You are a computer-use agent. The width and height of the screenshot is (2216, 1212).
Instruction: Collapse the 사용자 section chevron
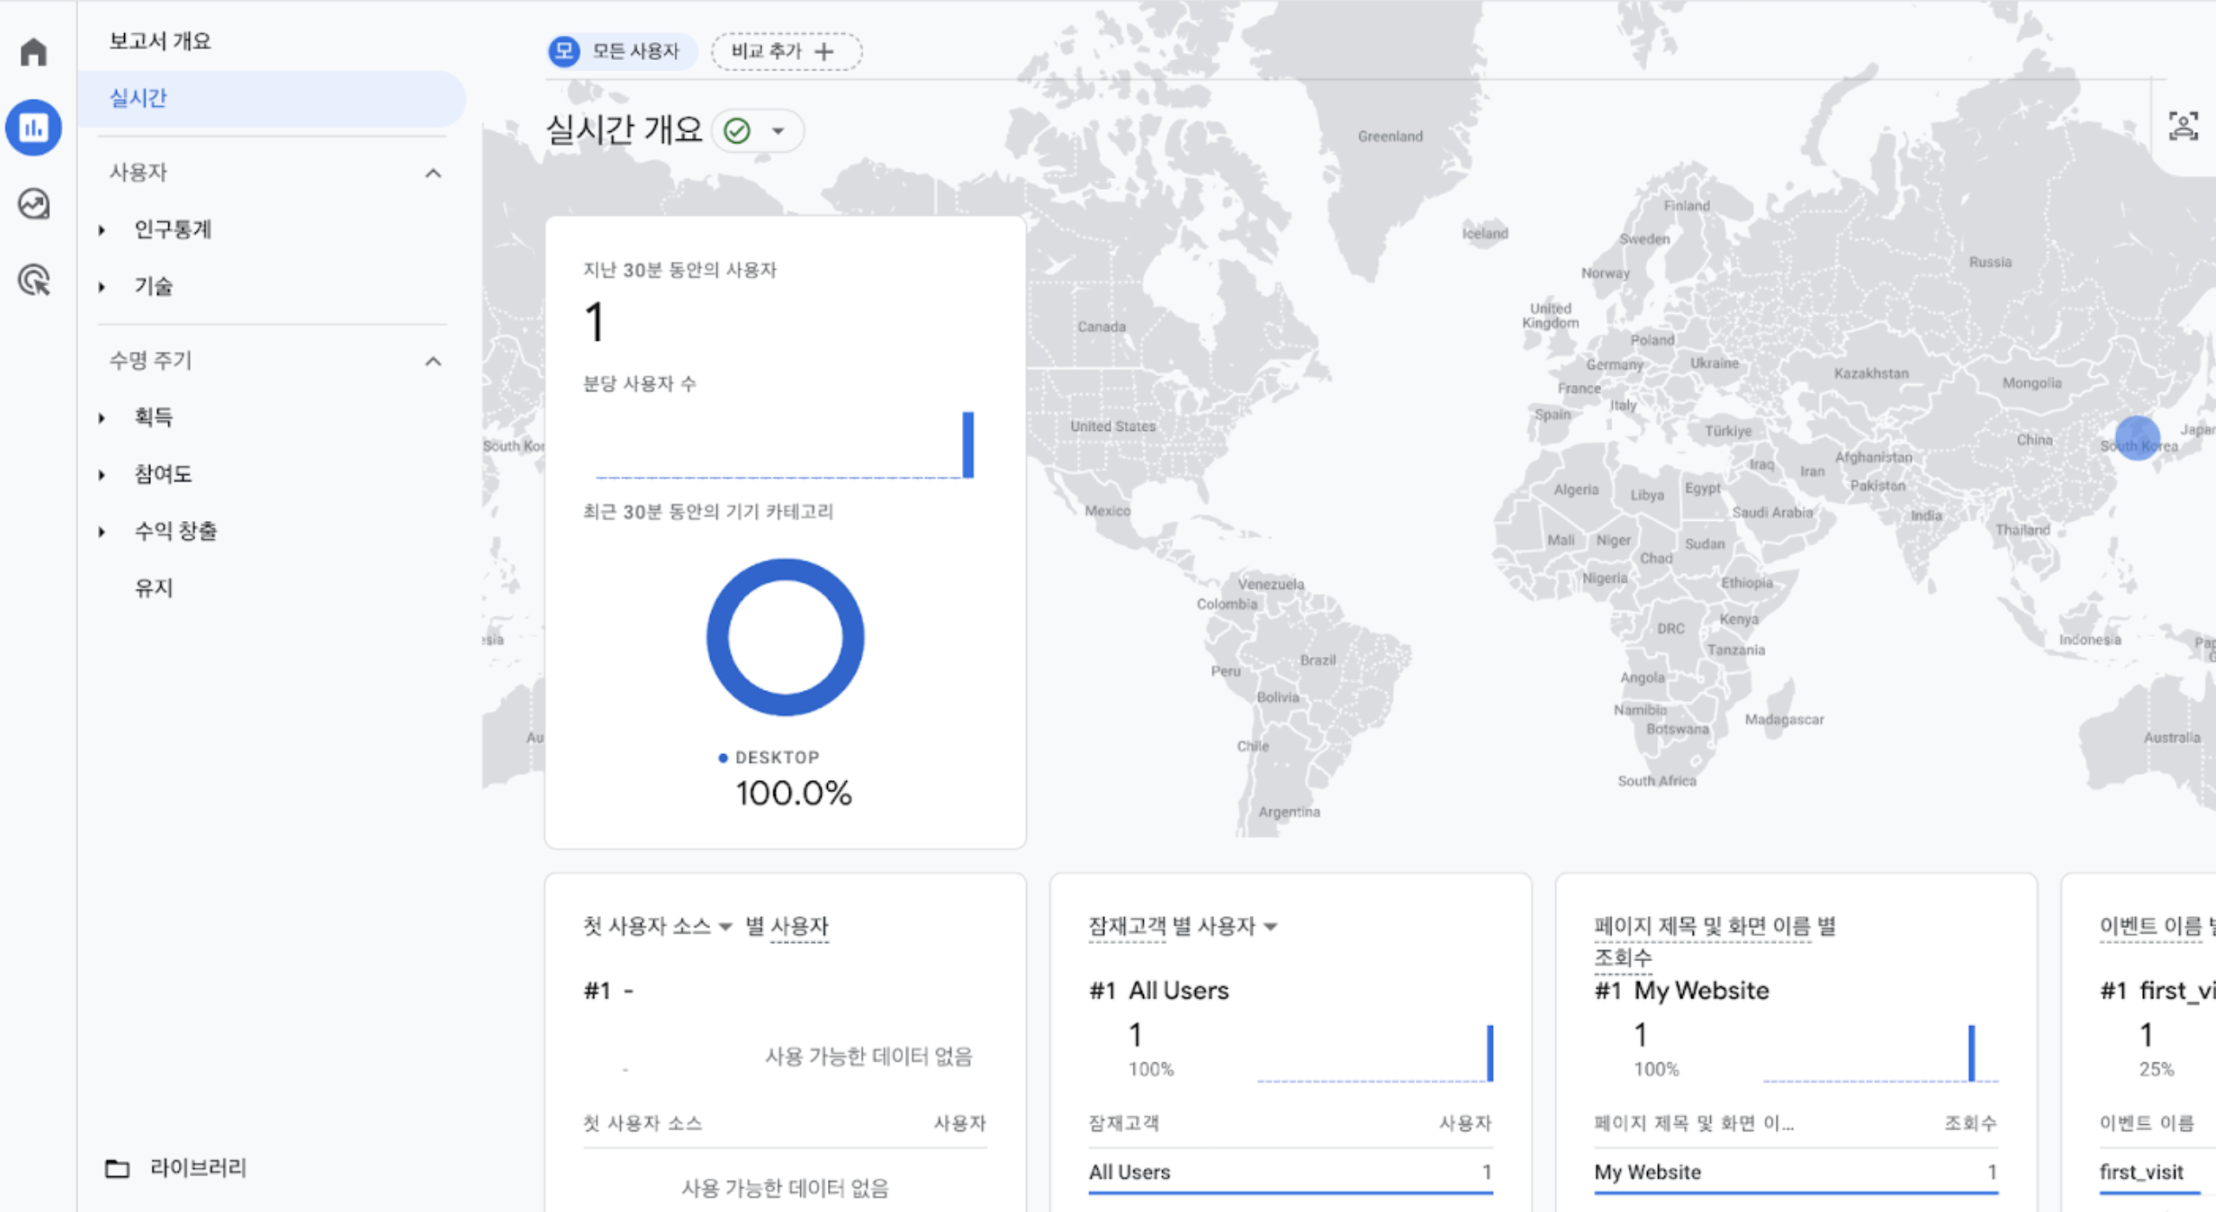pyautogui.click(x=432, y=173)
